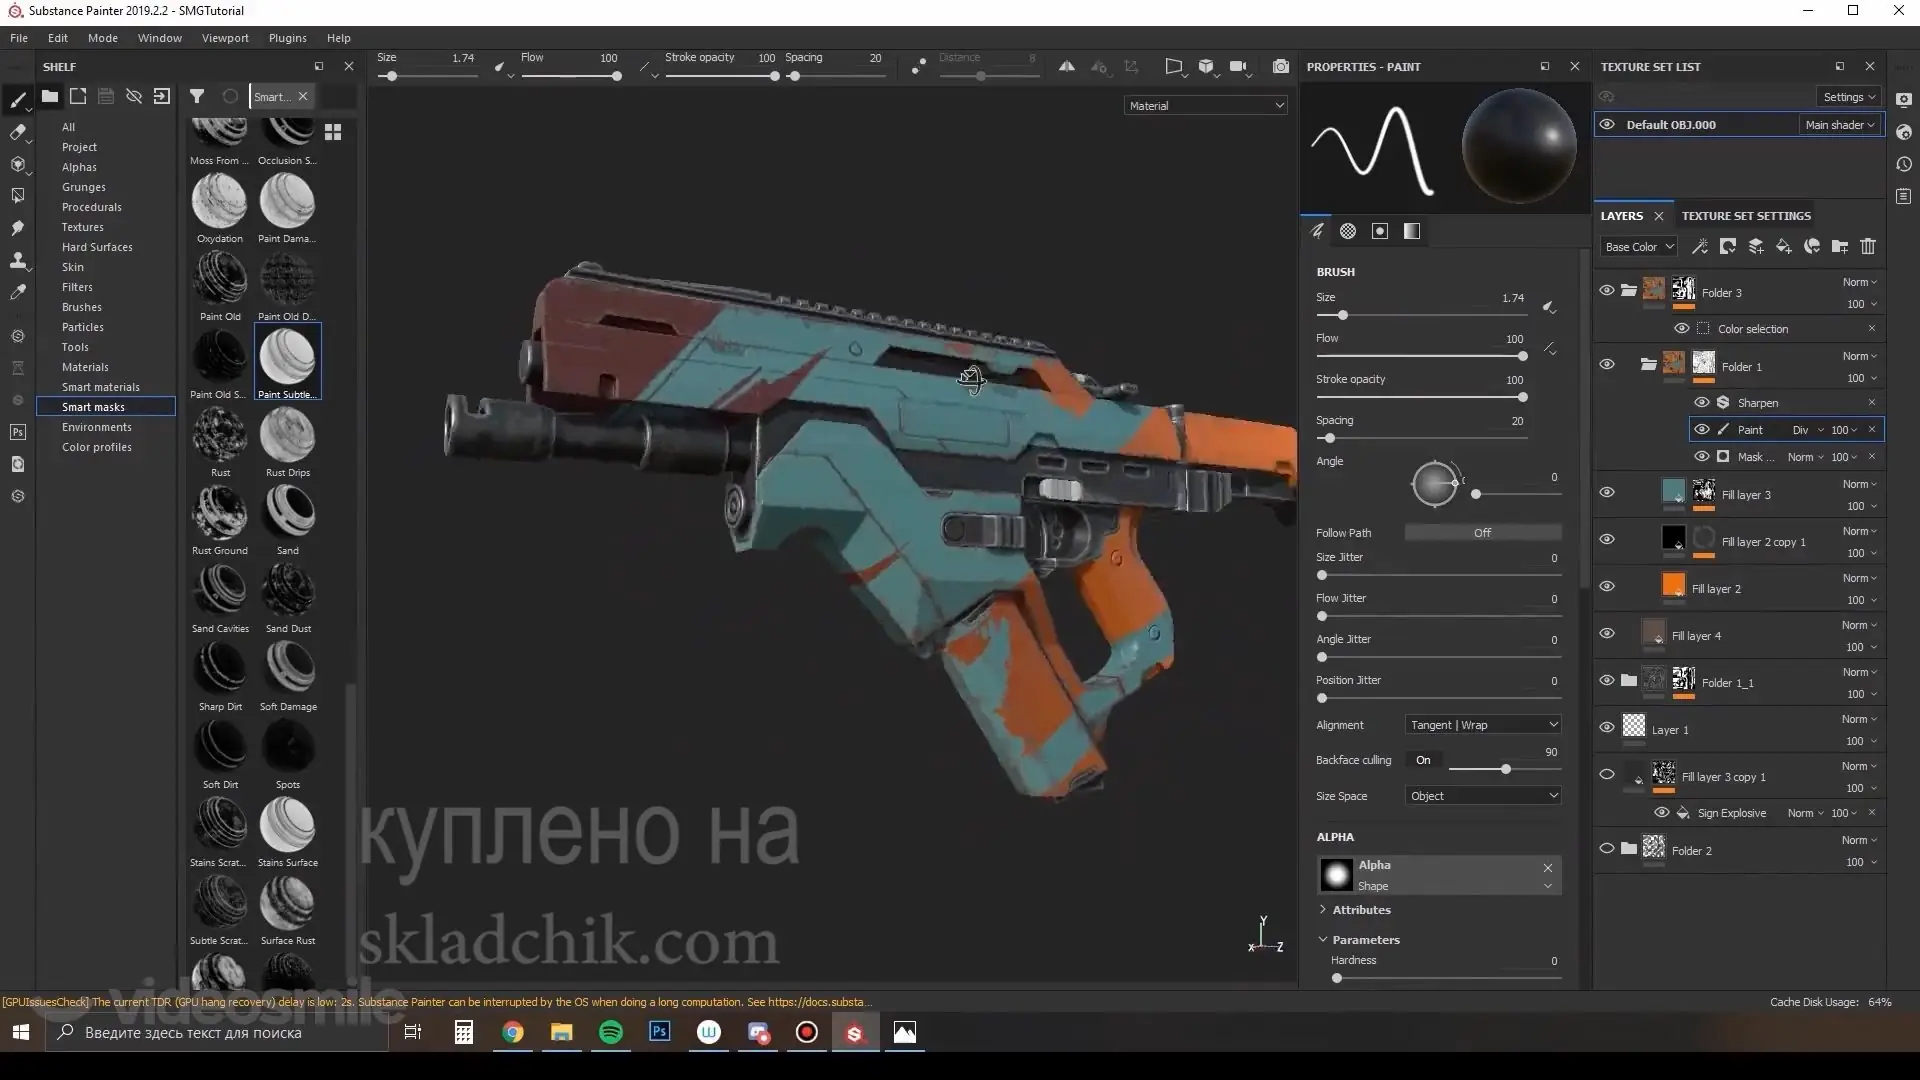This screenshot has width=1920, height=1080.
Task: Toggle visibility of Folder 2
Action: [1607, 847]
